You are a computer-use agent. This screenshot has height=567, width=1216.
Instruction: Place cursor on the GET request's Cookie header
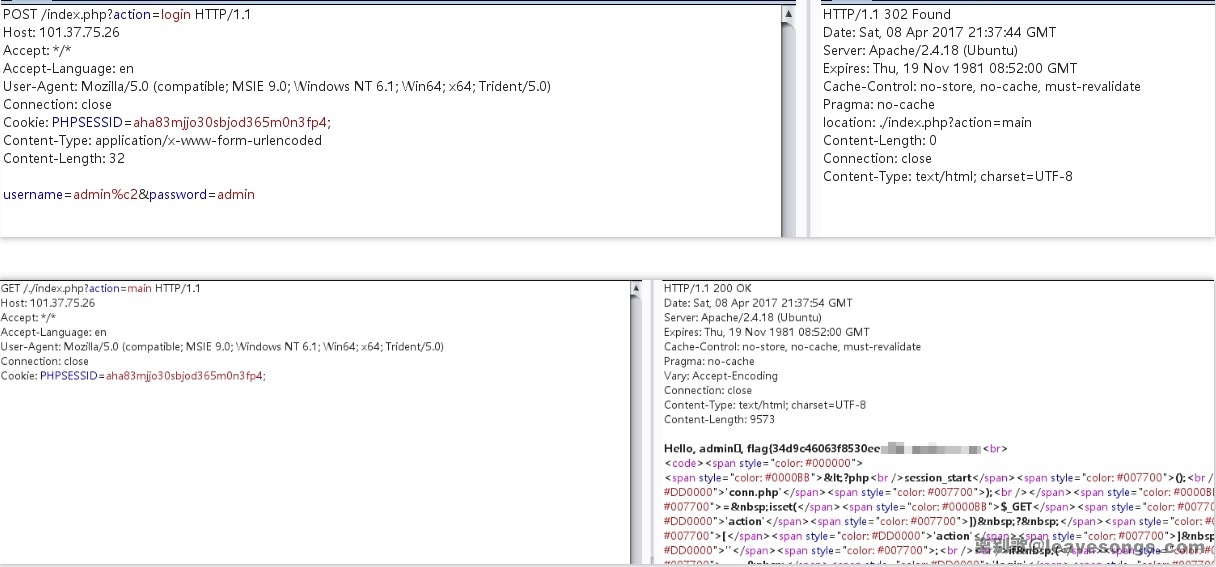133,376
